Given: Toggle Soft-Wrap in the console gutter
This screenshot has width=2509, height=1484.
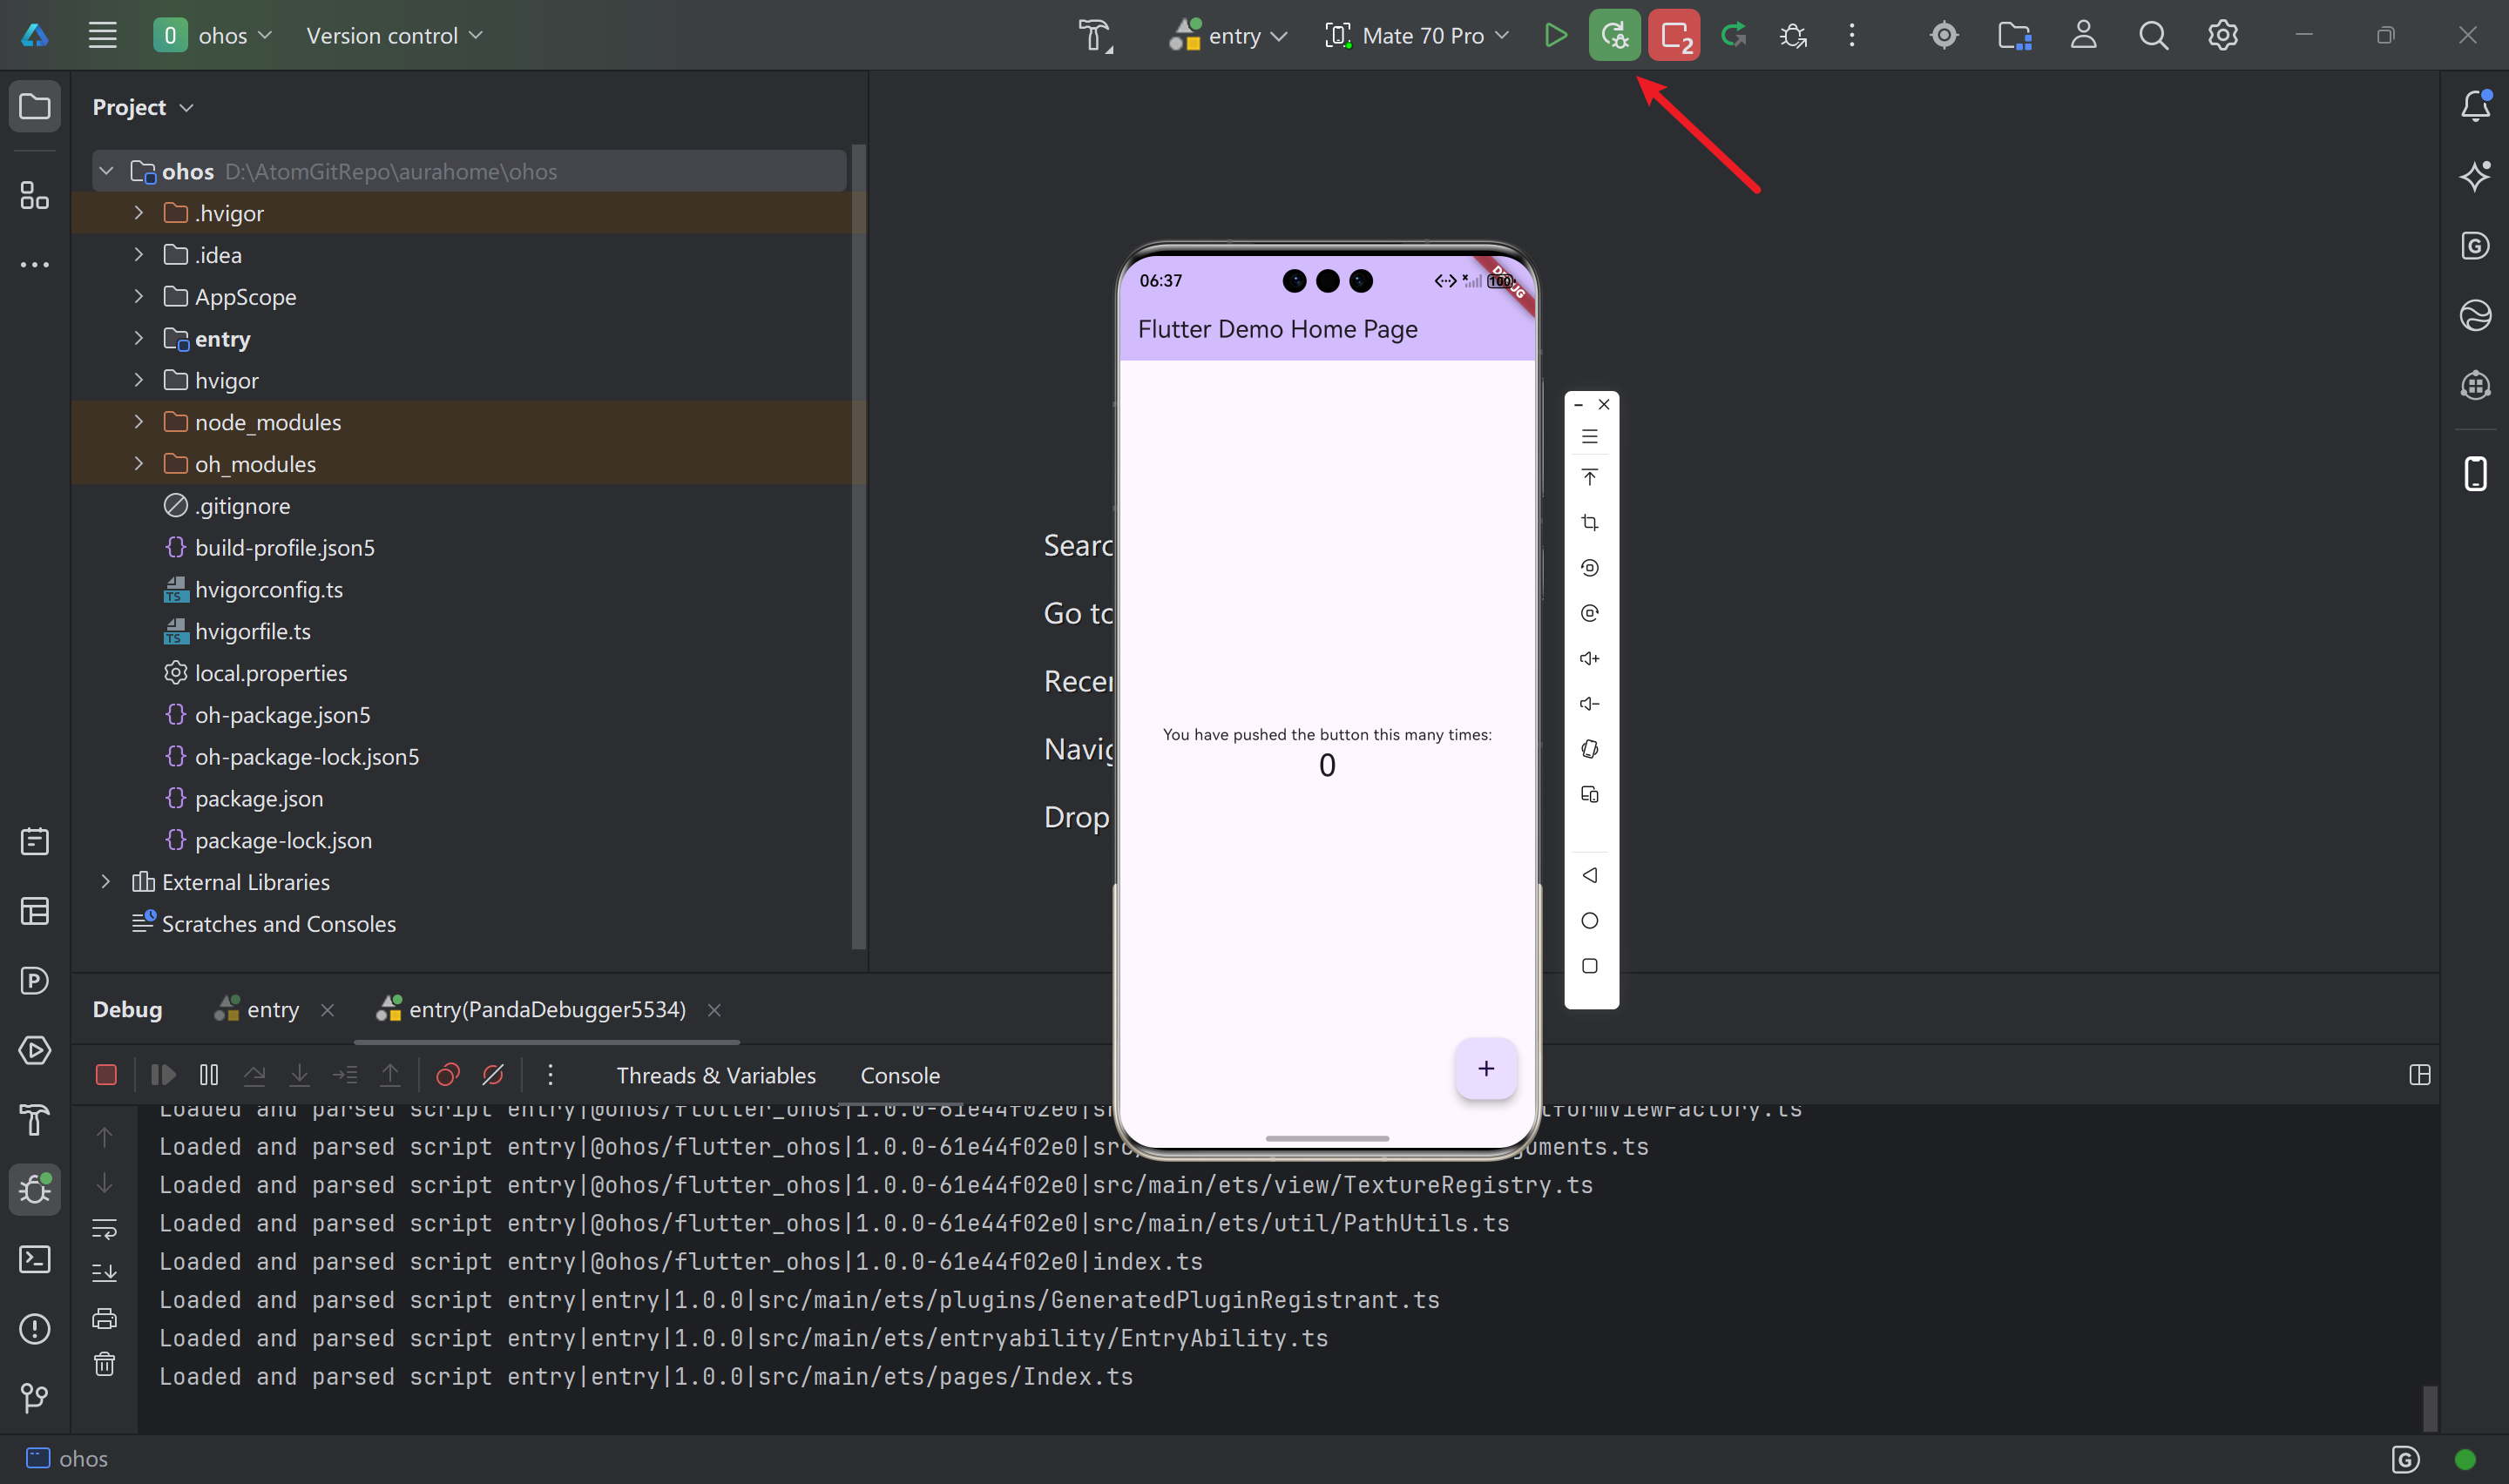Looking at the screenshot, I should pyautogui.click(x=105, y=1228).
